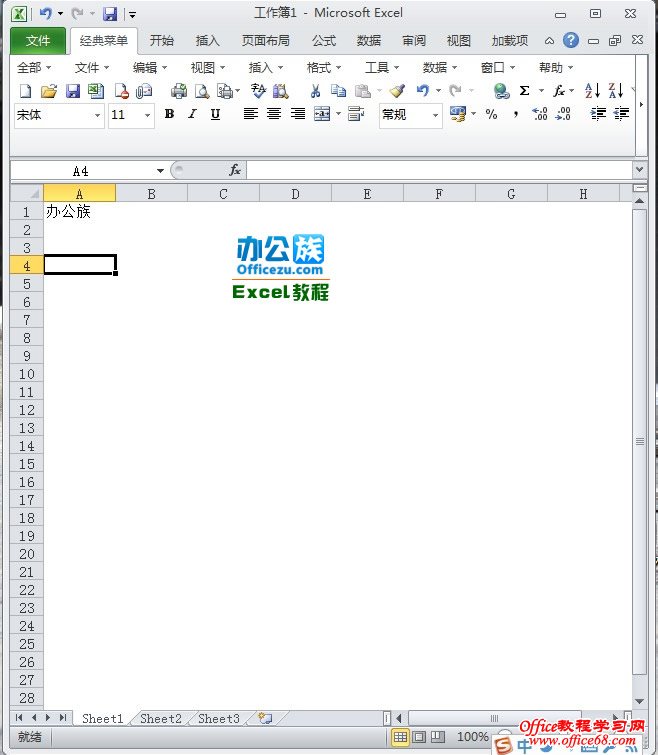Click the vertical scrollbar down arrow
The image size is (658, 755).
click(639, 701)
